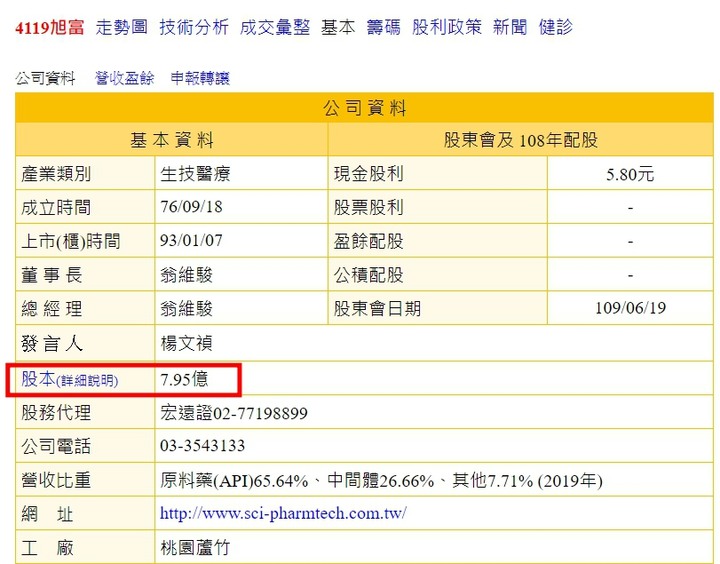The width and height of the screenshot is (720, 564).
Task: View the 股利政策 tab
Action: pyautogui.click(x=447, y=28)
